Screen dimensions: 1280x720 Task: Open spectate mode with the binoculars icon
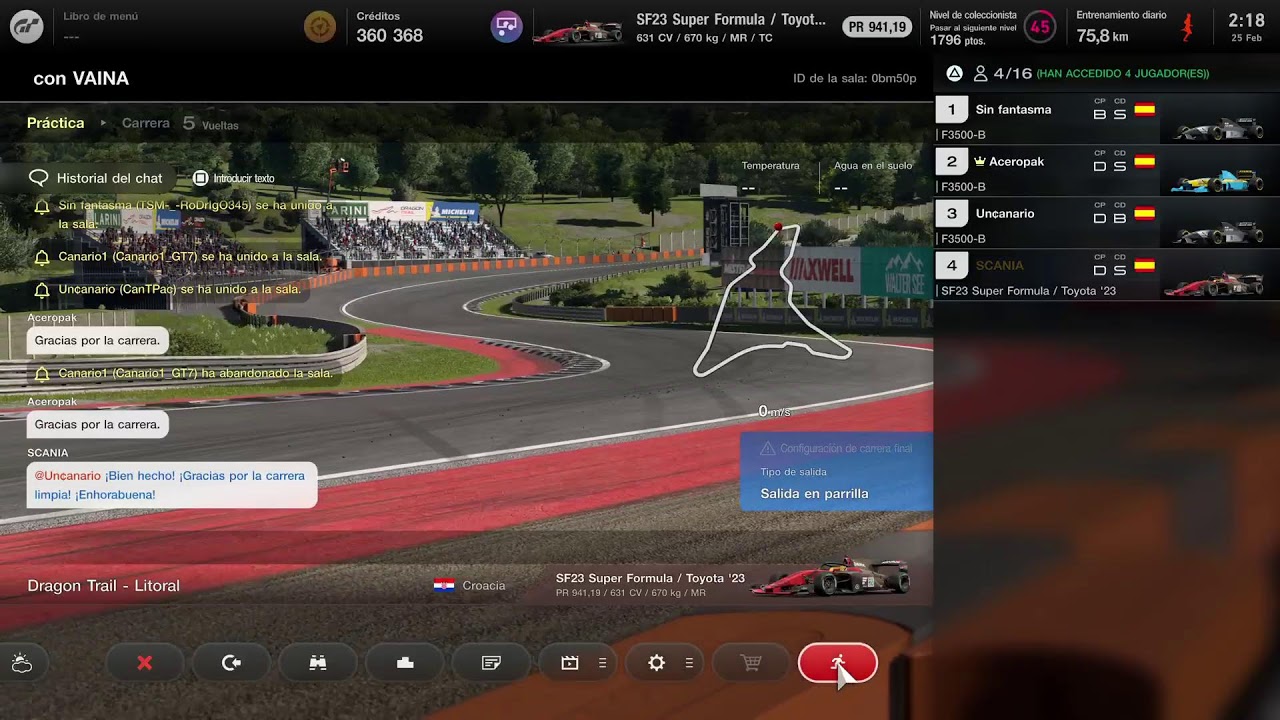[318, 663]
